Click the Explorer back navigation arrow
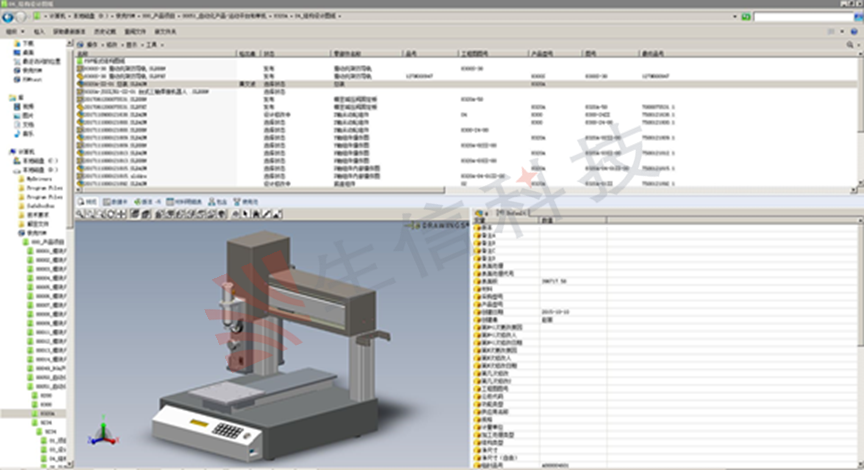The image size is (864, 470). [9, 18]
